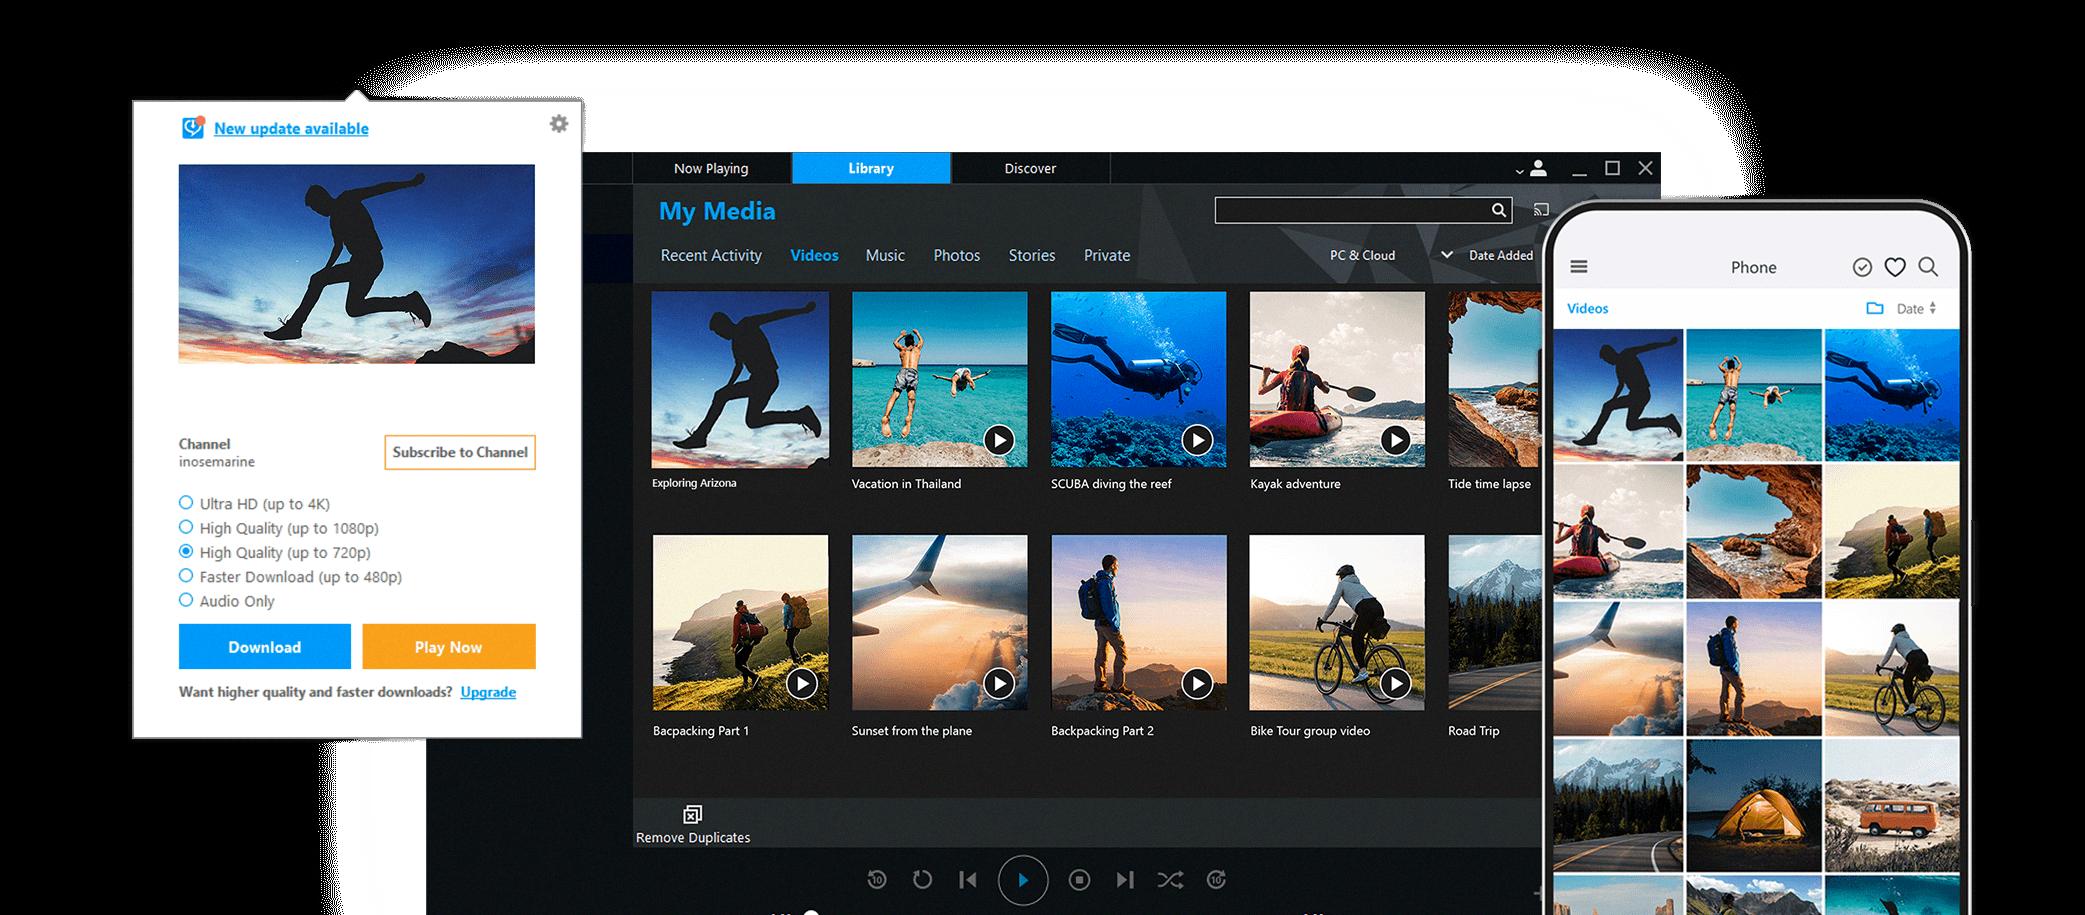Open the Videos section in My Media
This screenshot has height=915, width=2085.
(x=814, y=255)
